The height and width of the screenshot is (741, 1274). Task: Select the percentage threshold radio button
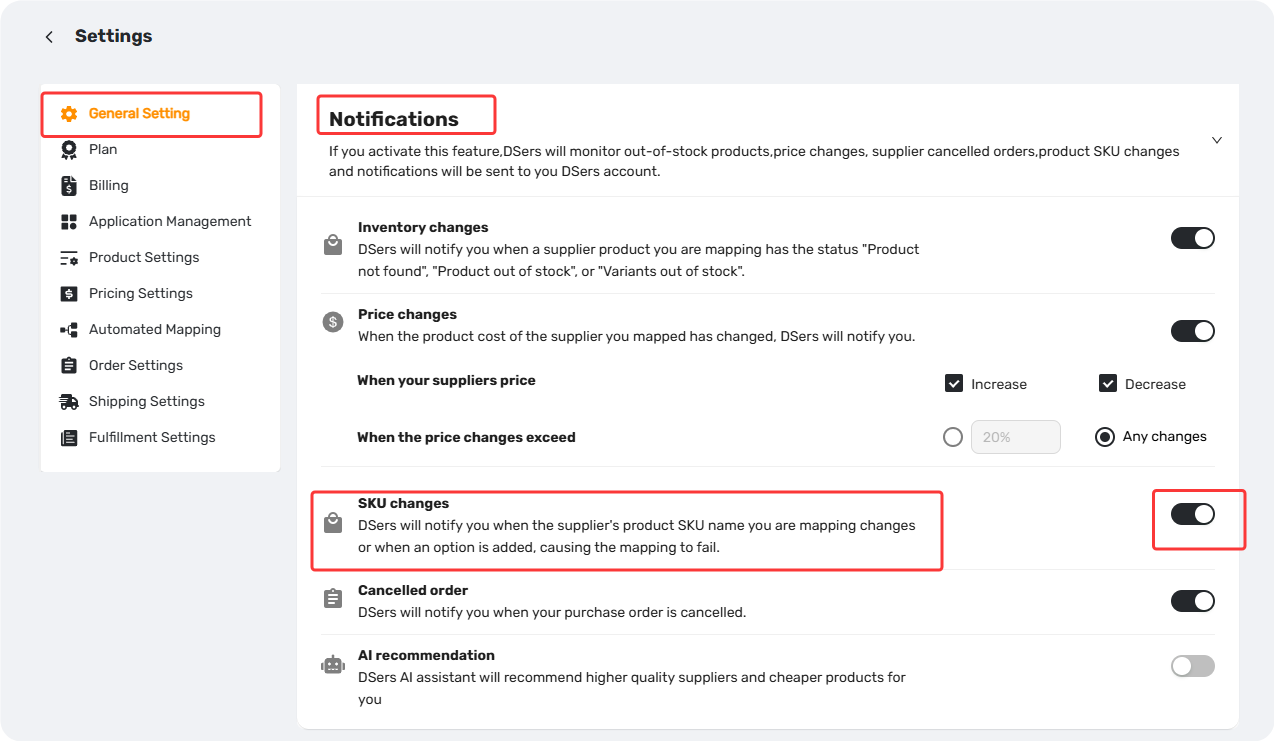(x=953, y=437)
